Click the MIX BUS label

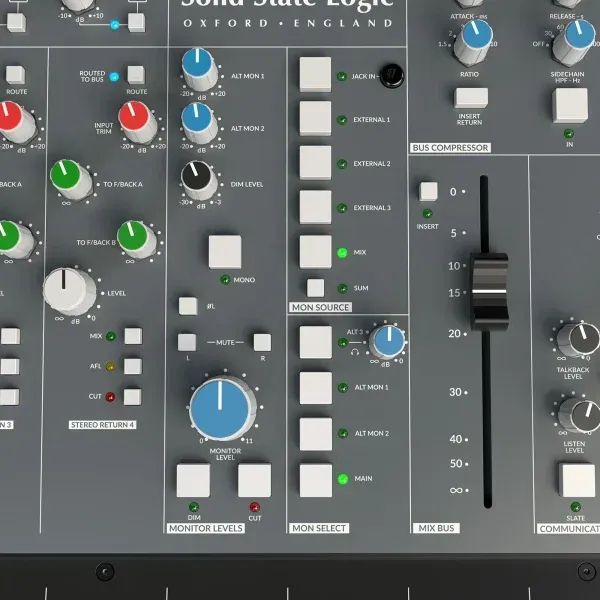pyautogui.click(x=436, y=528)
